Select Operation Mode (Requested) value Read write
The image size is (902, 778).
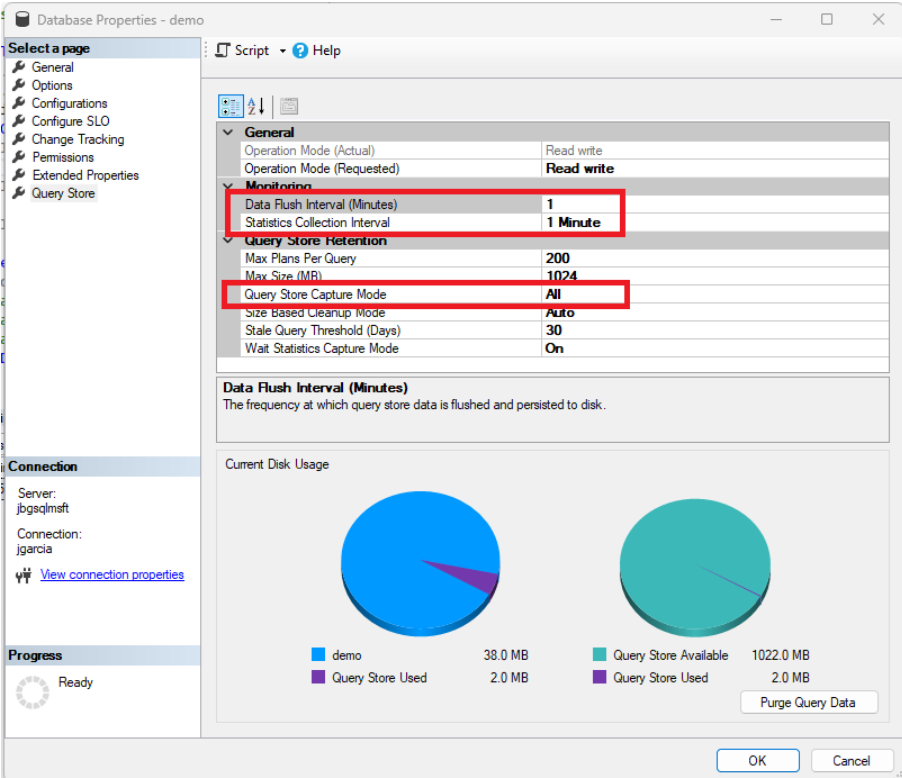[x=715, y=168]
